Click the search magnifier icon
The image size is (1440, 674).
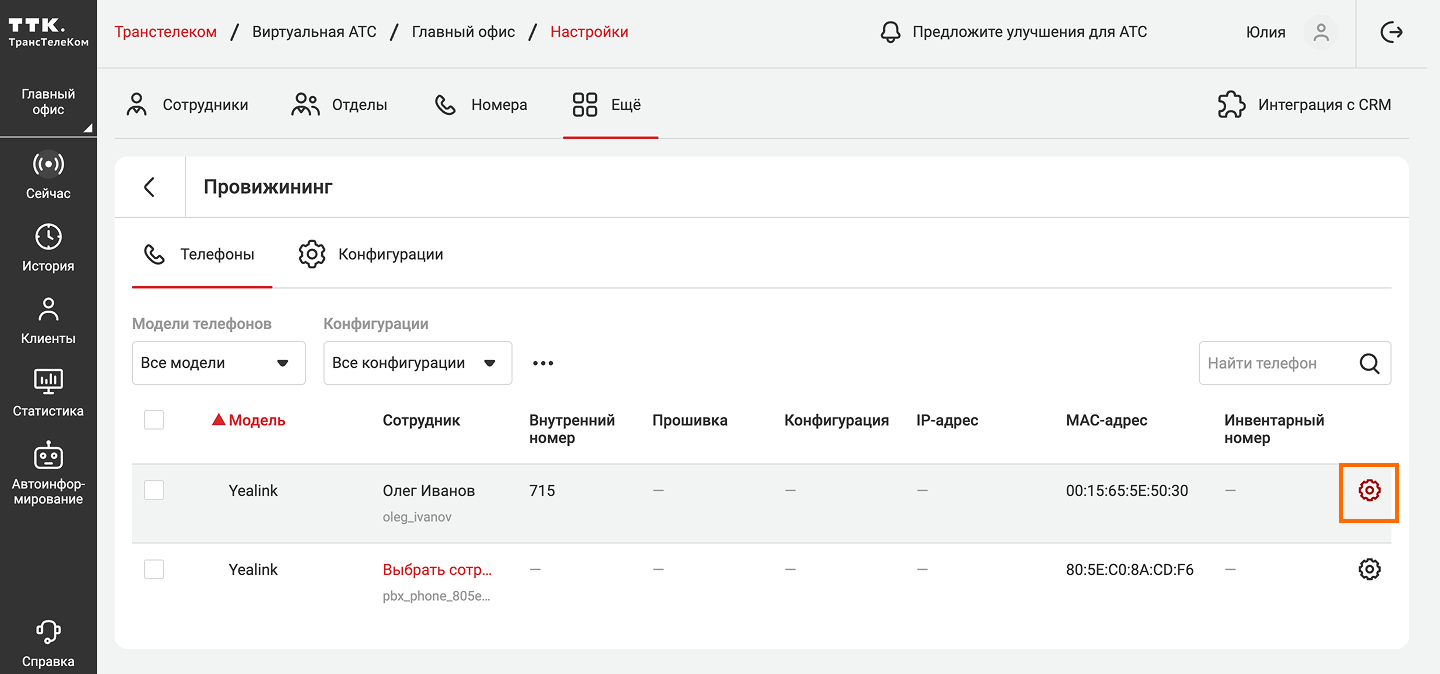1369,364
